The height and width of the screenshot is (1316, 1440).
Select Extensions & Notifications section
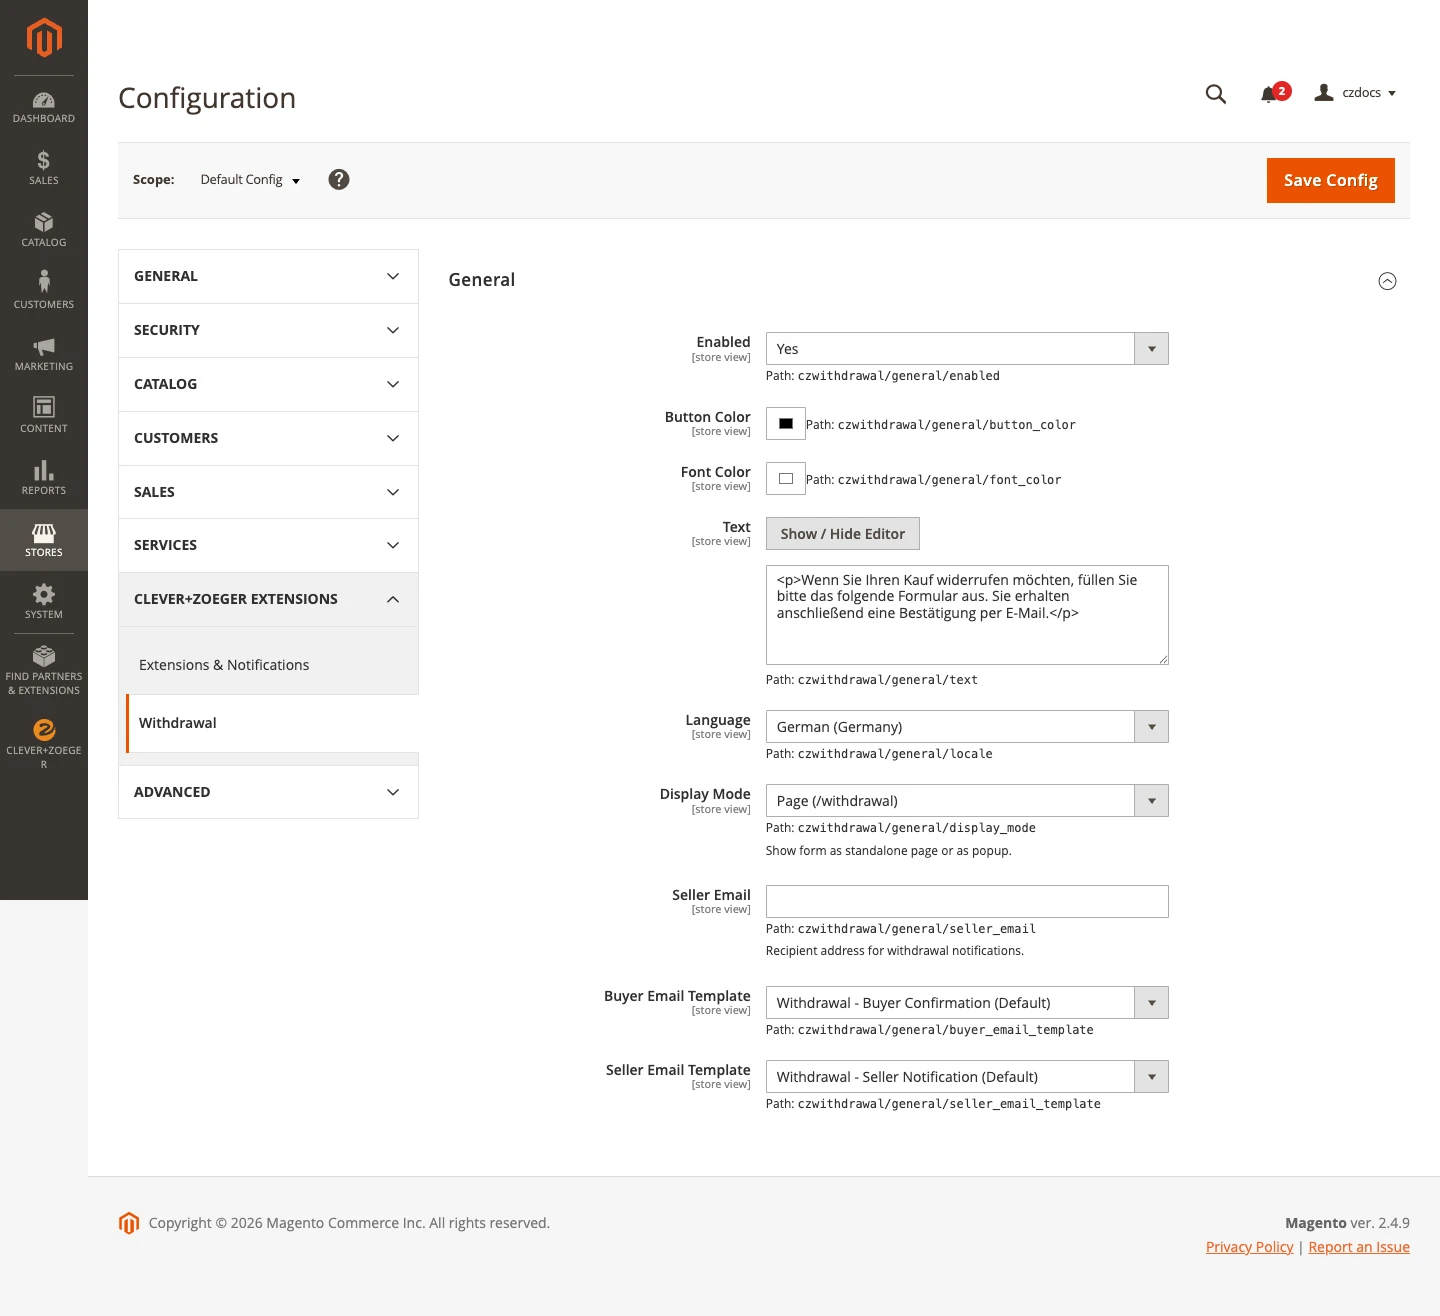[272, 665]
